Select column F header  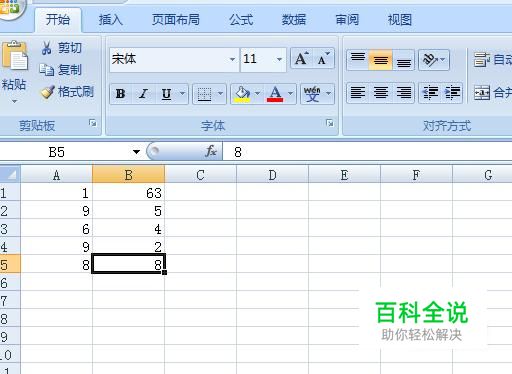[x=416, y=175]
